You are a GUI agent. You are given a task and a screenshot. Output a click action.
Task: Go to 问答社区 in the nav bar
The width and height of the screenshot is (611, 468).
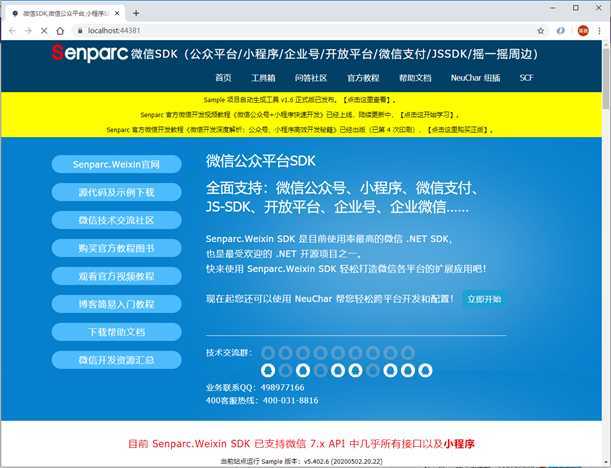pyautogui.click(x=311, y=78)
